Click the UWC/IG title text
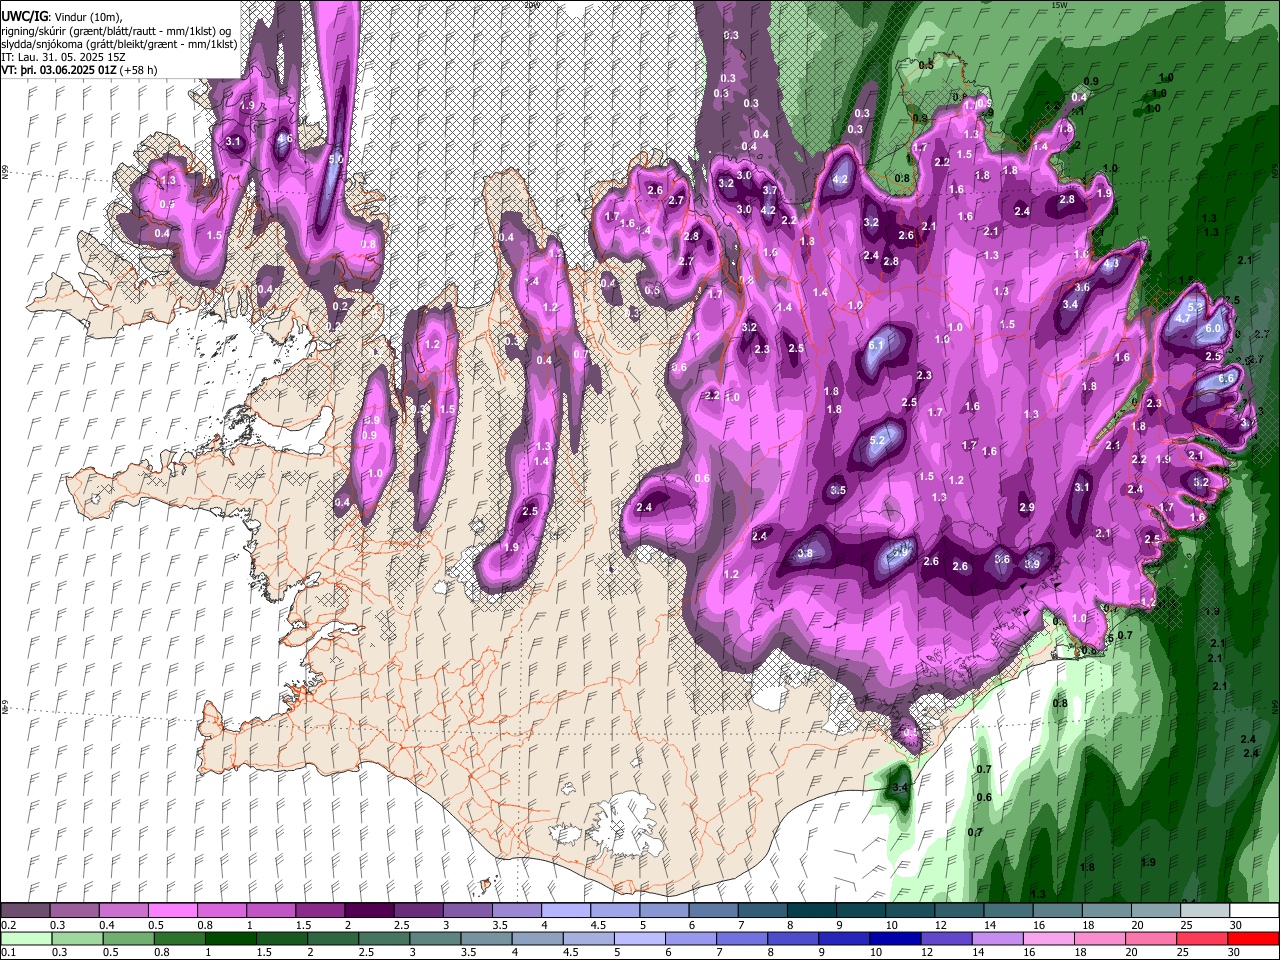 point(23,15)
